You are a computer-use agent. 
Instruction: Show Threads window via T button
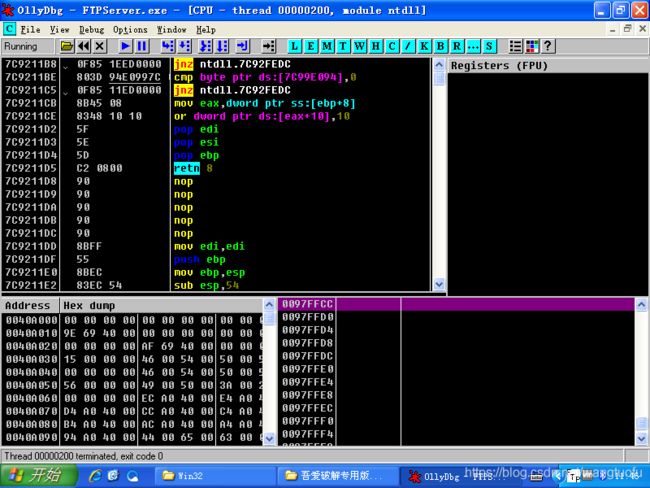[343, 46]
